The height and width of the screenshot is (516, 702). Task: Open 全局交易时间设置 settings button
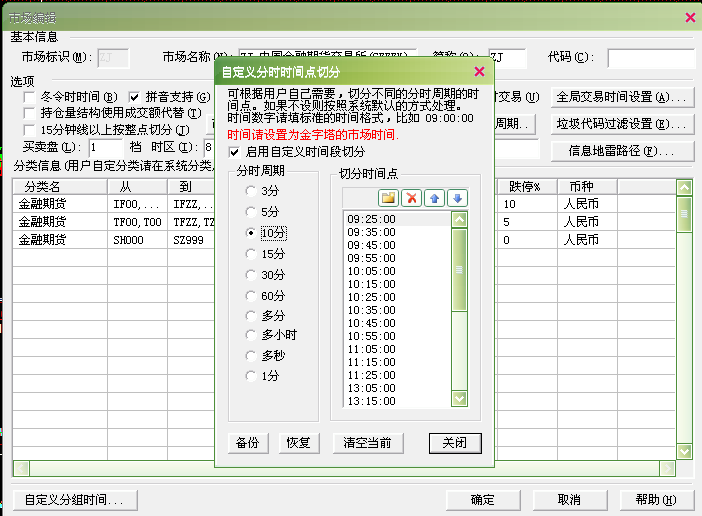(x=624, y=97)
